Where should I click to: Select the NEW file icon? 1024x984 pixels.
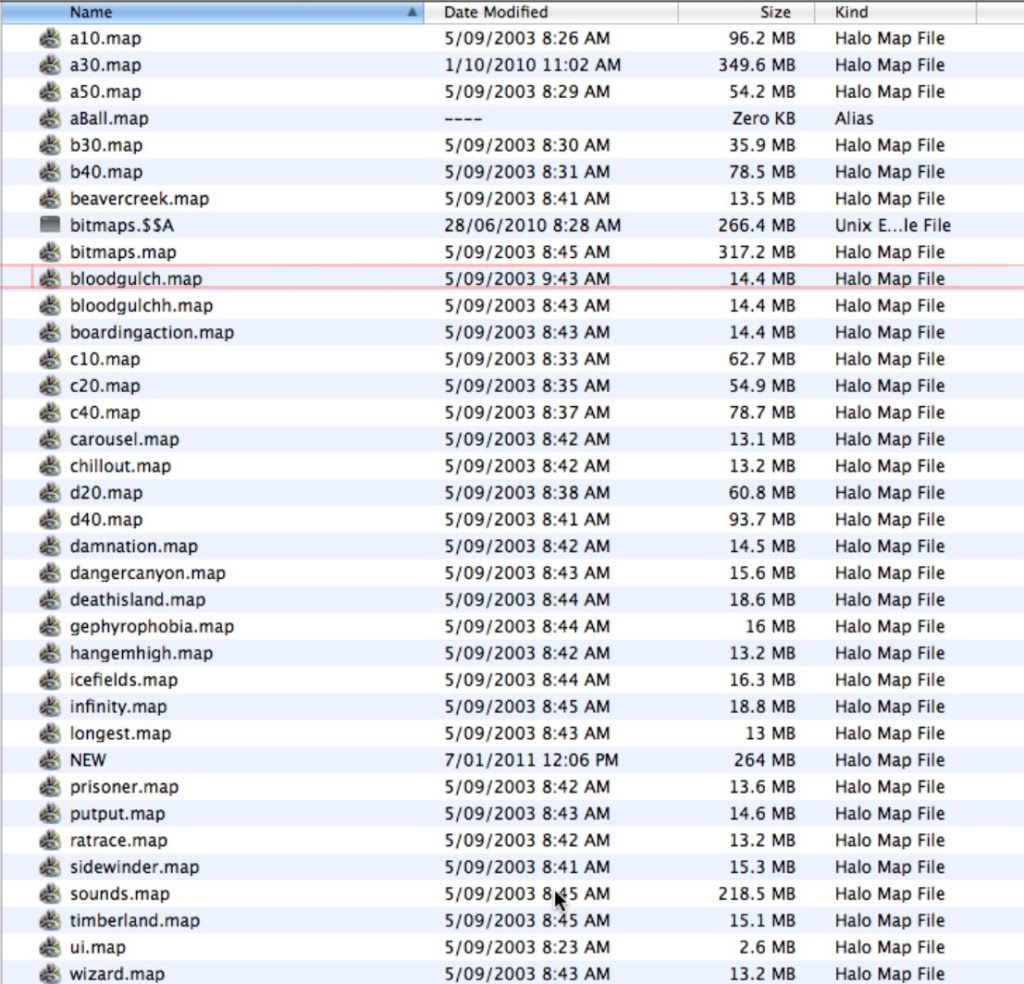coord(50,761)
